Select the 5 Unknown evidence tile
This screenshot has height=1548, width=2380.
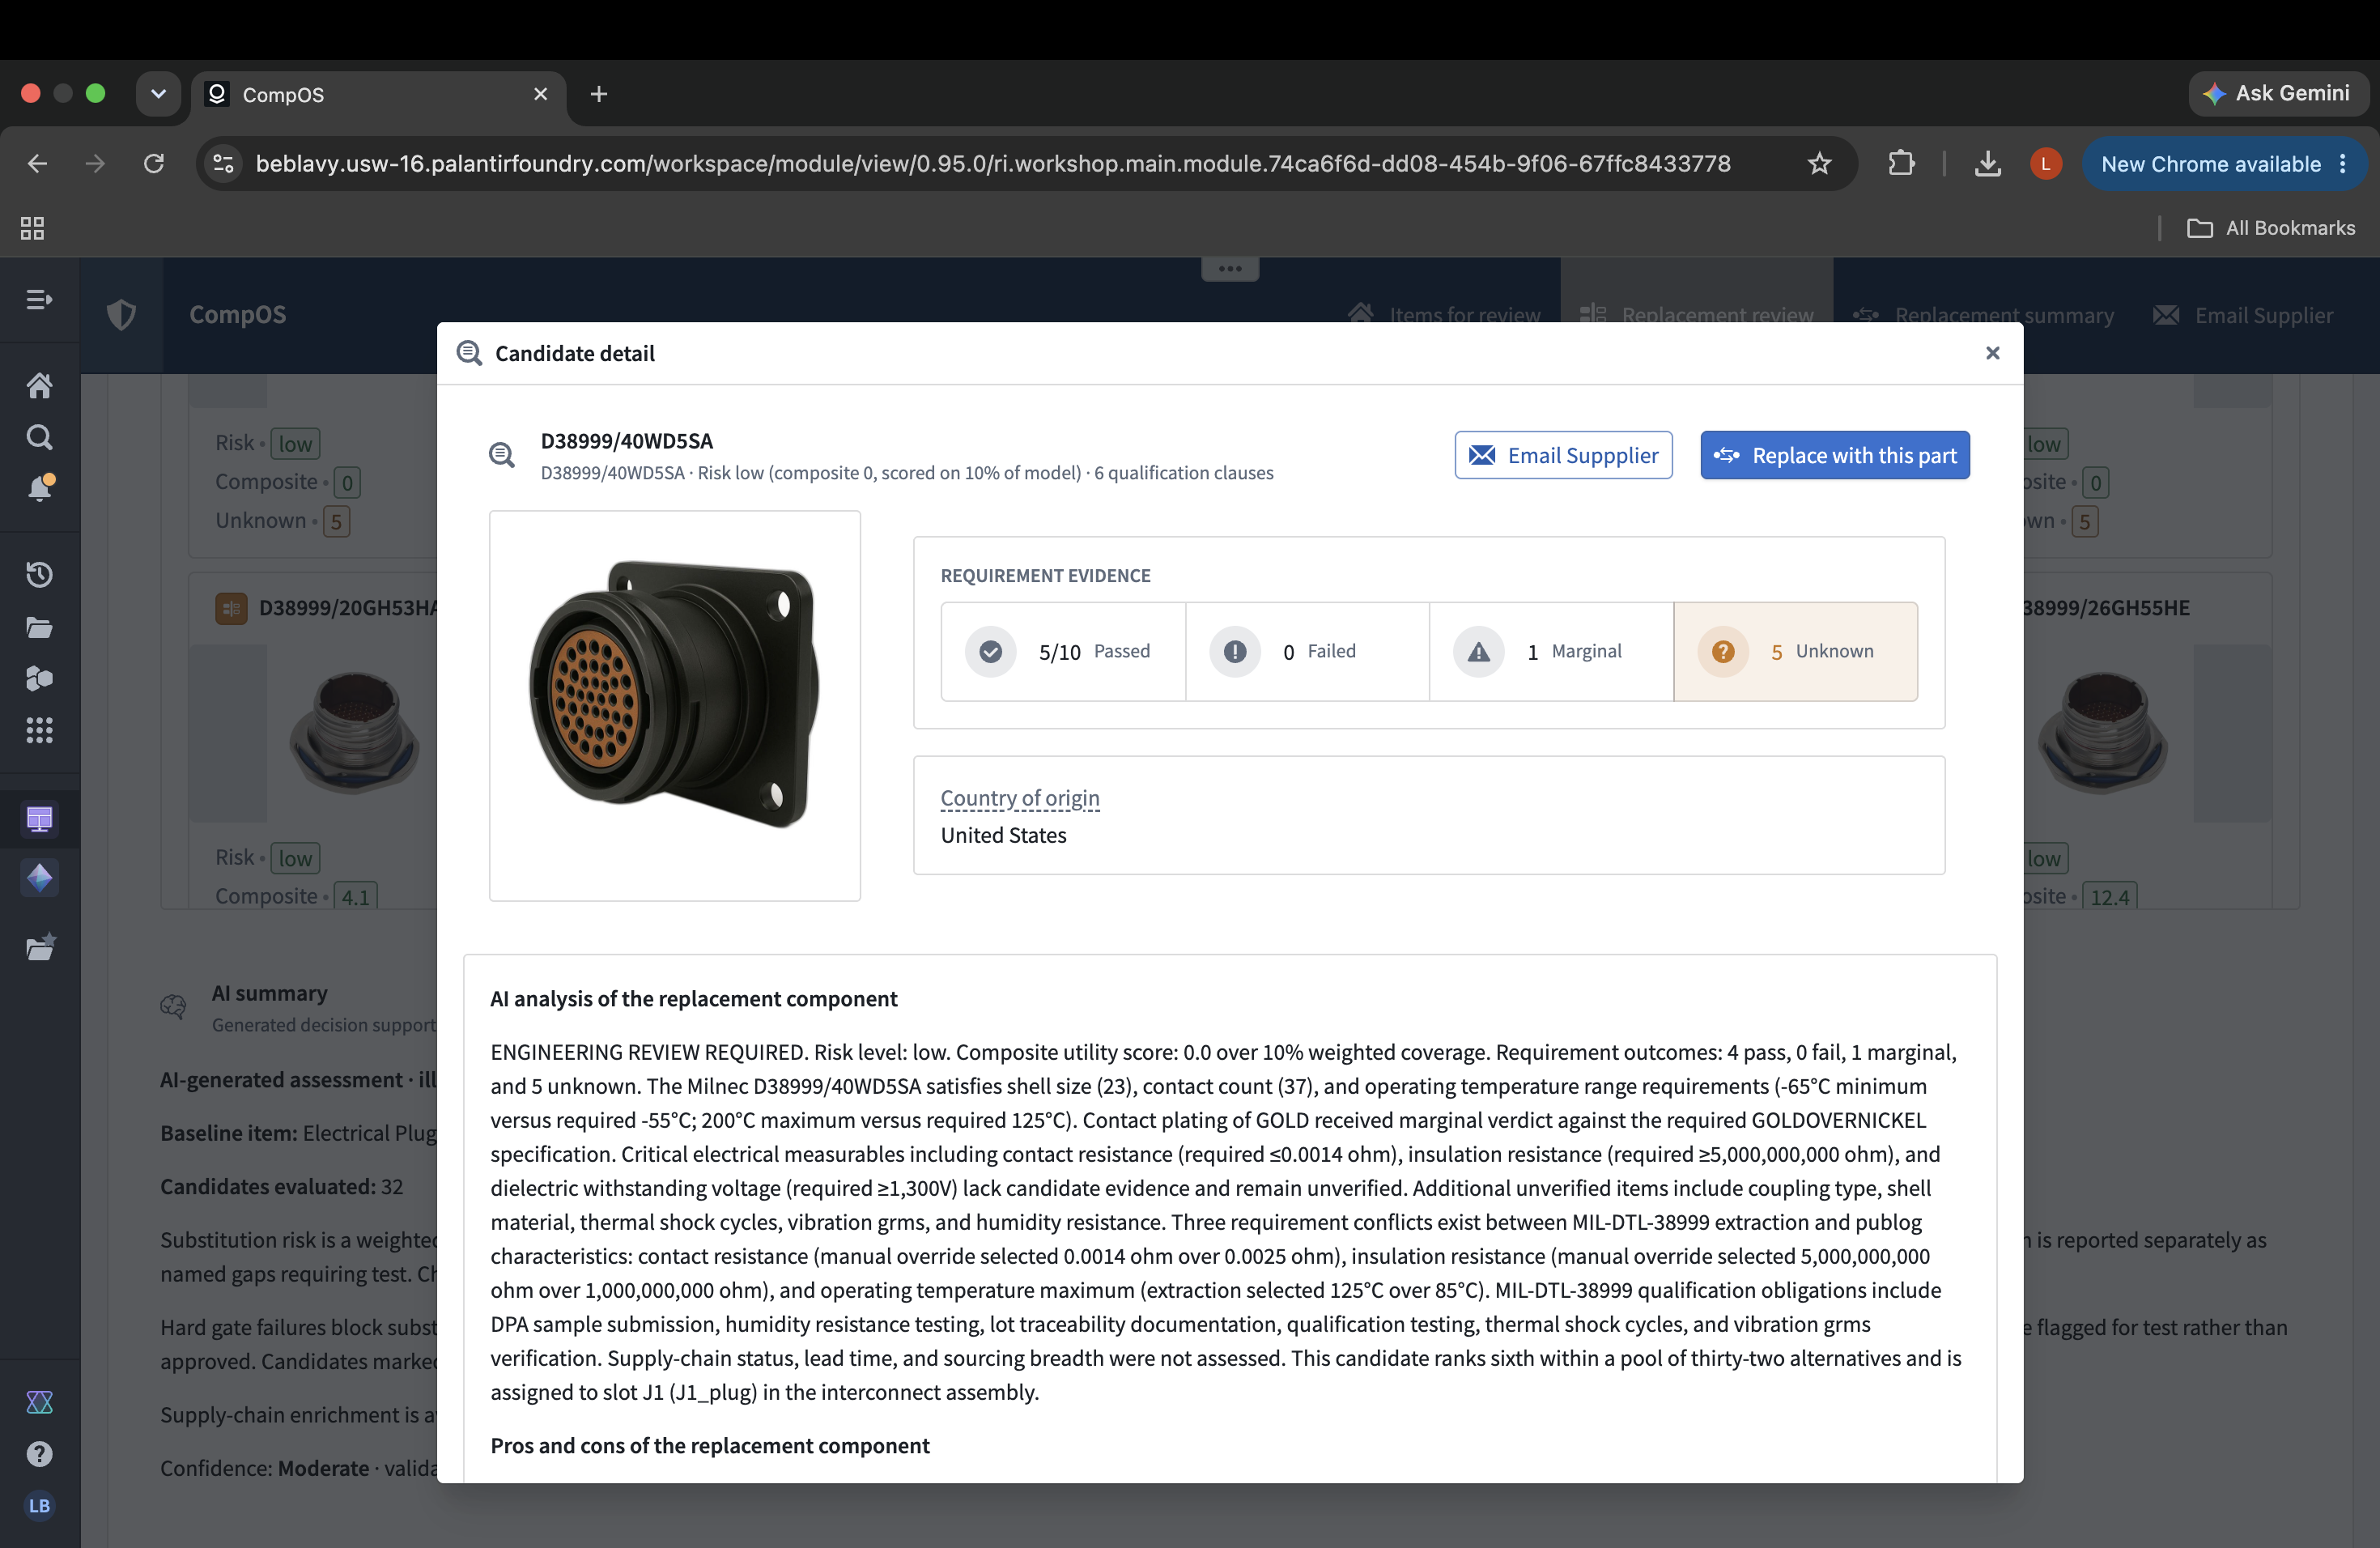tap(1795, 651)
